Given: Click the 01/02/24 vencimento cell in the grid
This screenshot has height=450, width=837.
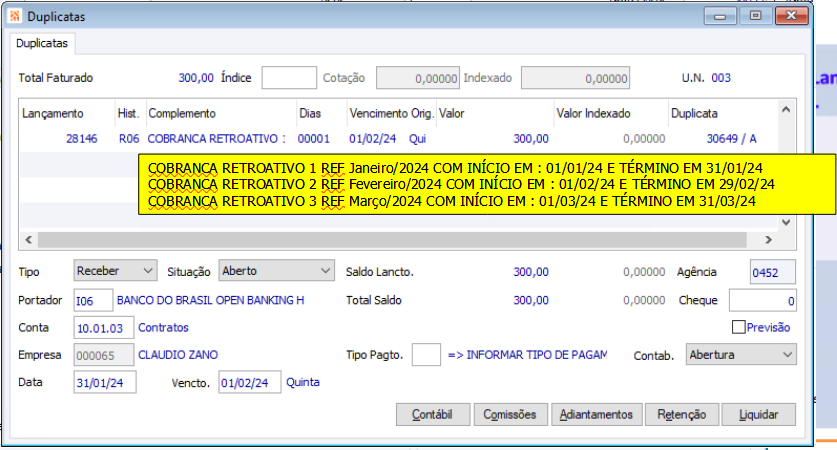Looking at the screenshot, I should [373, 139].
